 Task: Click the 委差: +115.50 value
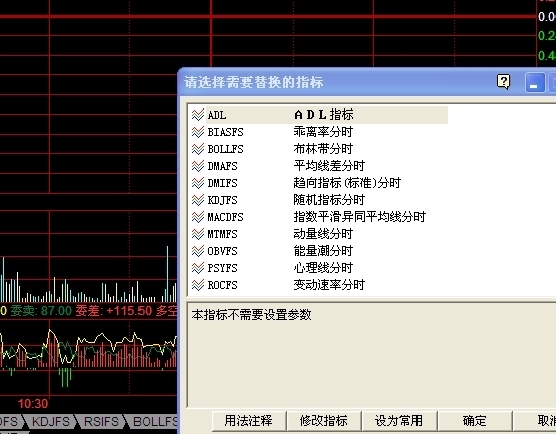114,311
